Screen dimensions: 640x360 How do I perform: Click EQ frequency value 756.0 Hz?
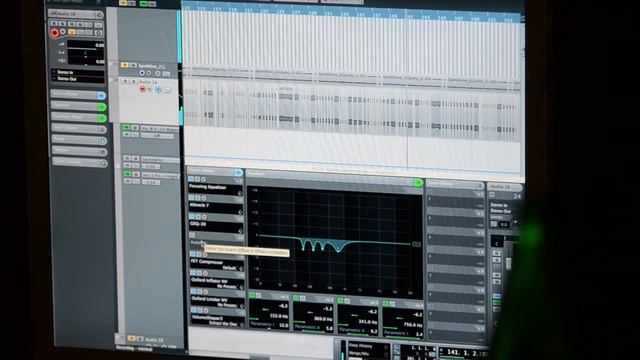[413, 325]
